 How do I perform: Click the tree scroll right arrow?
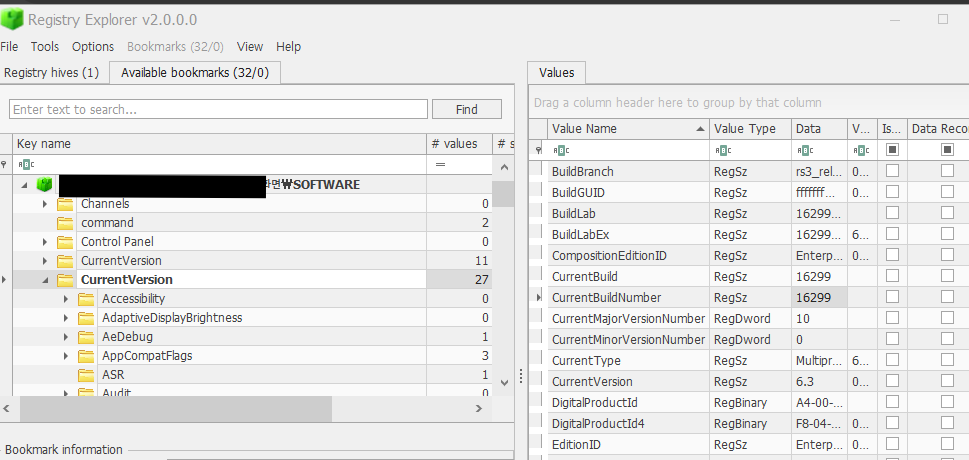tap(479, 409)
